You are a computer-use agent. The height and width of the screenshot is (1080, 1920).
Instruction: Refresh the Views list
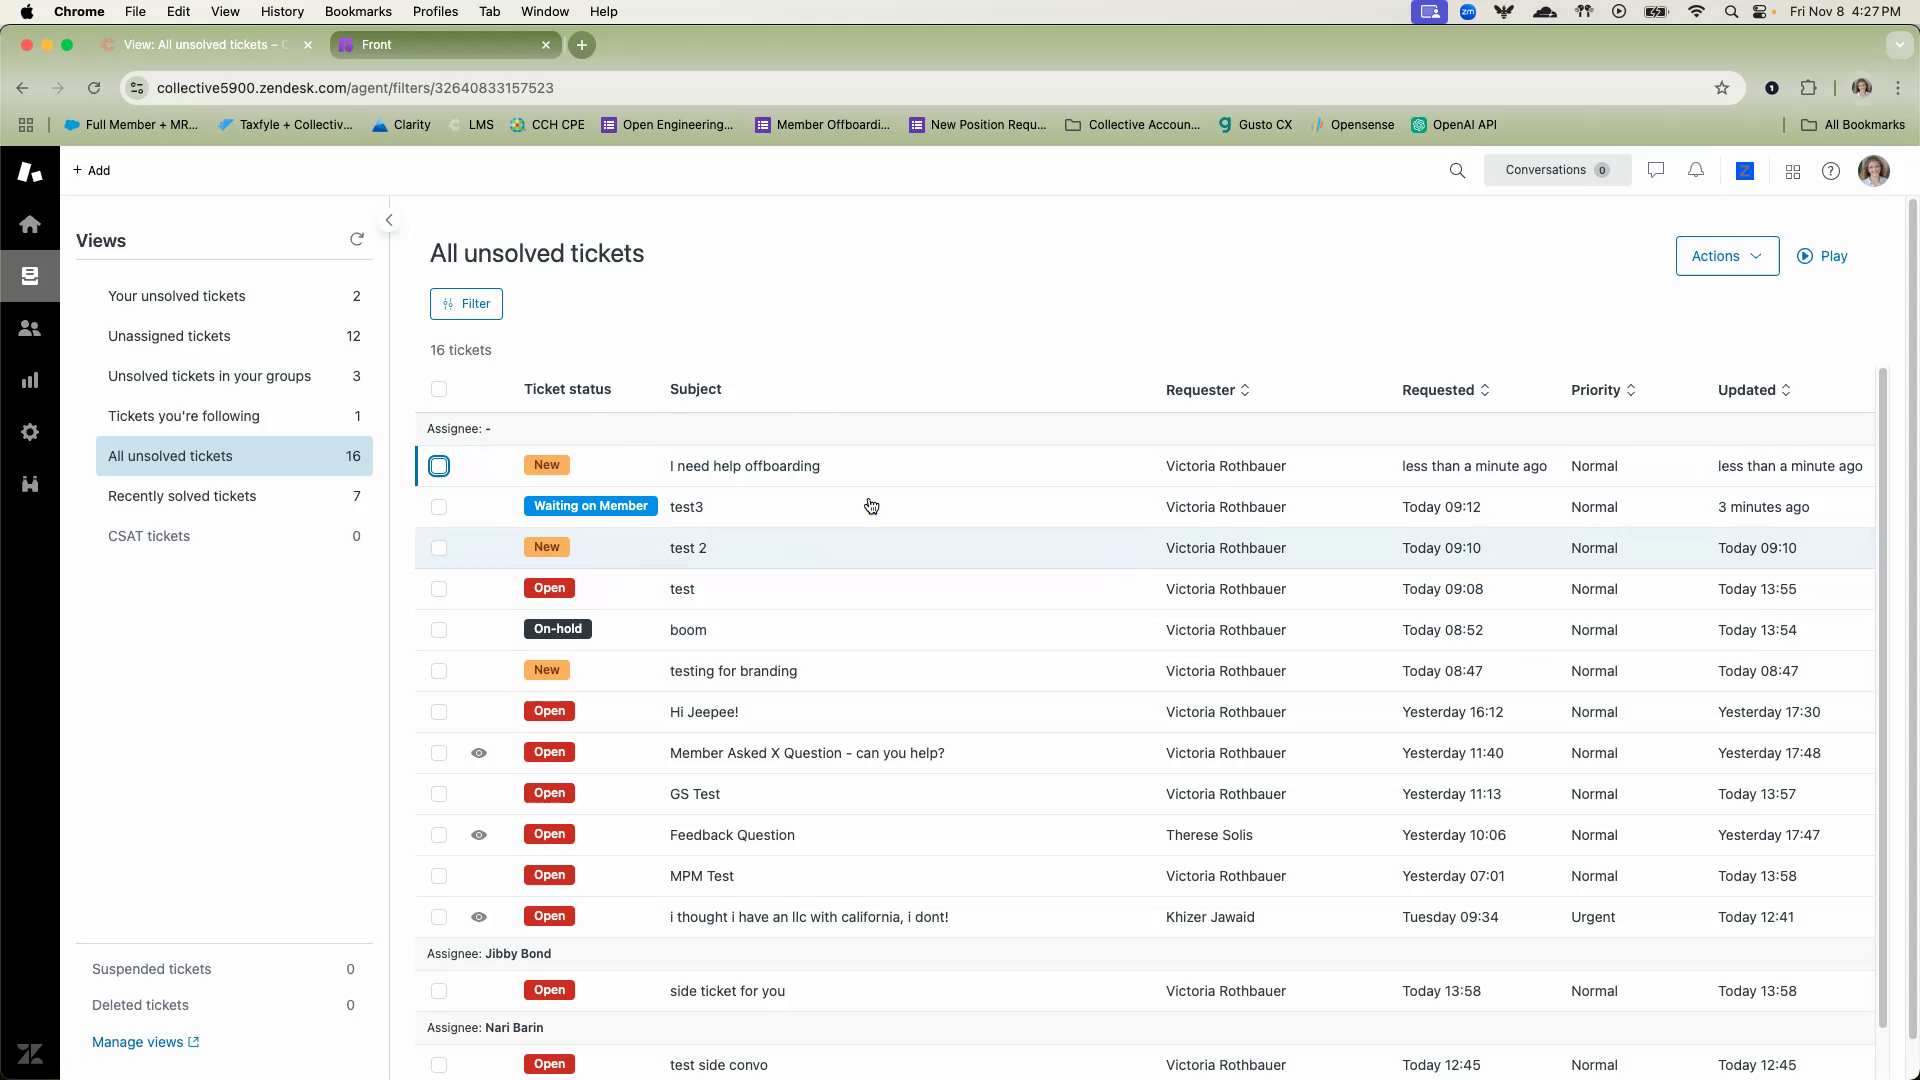point(357,239)
